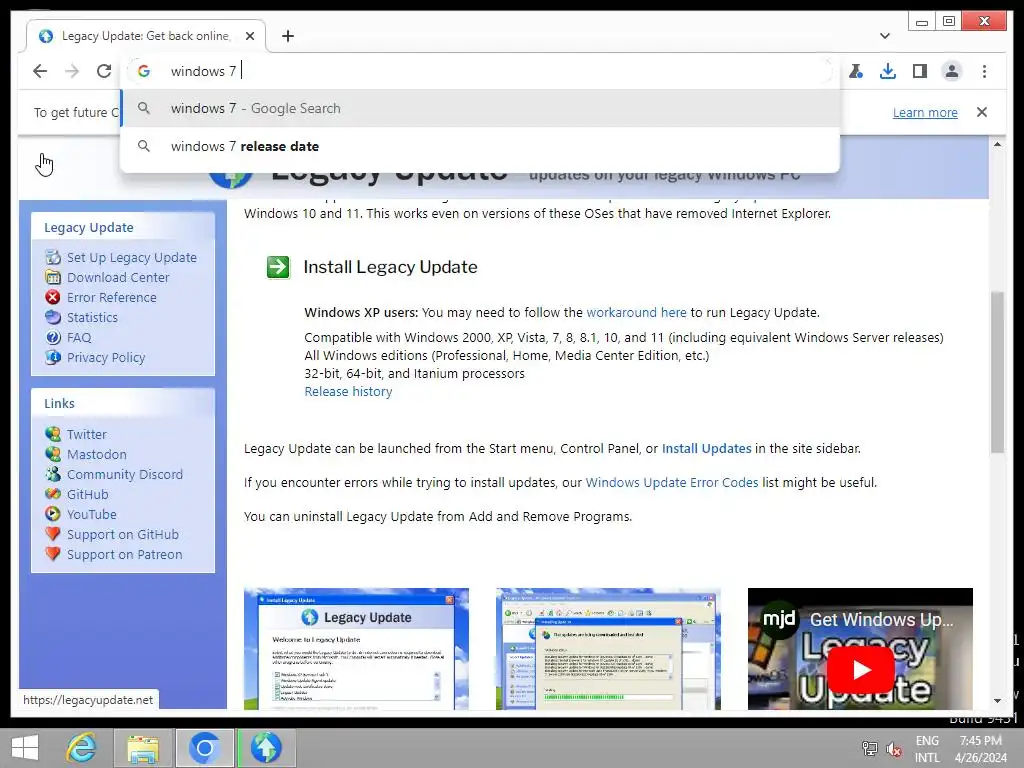1024x768 pixels.
Task: Open Error Reference sidebar link
Action: [112, 297]
